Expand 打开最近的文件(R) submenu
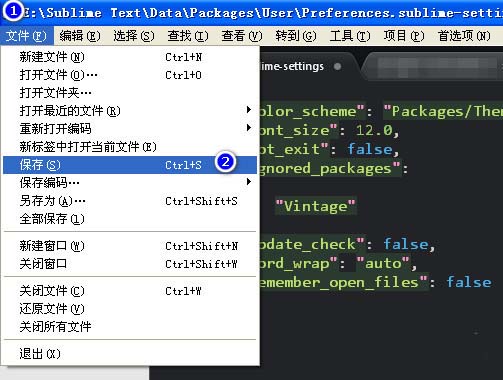 point(130,111)
